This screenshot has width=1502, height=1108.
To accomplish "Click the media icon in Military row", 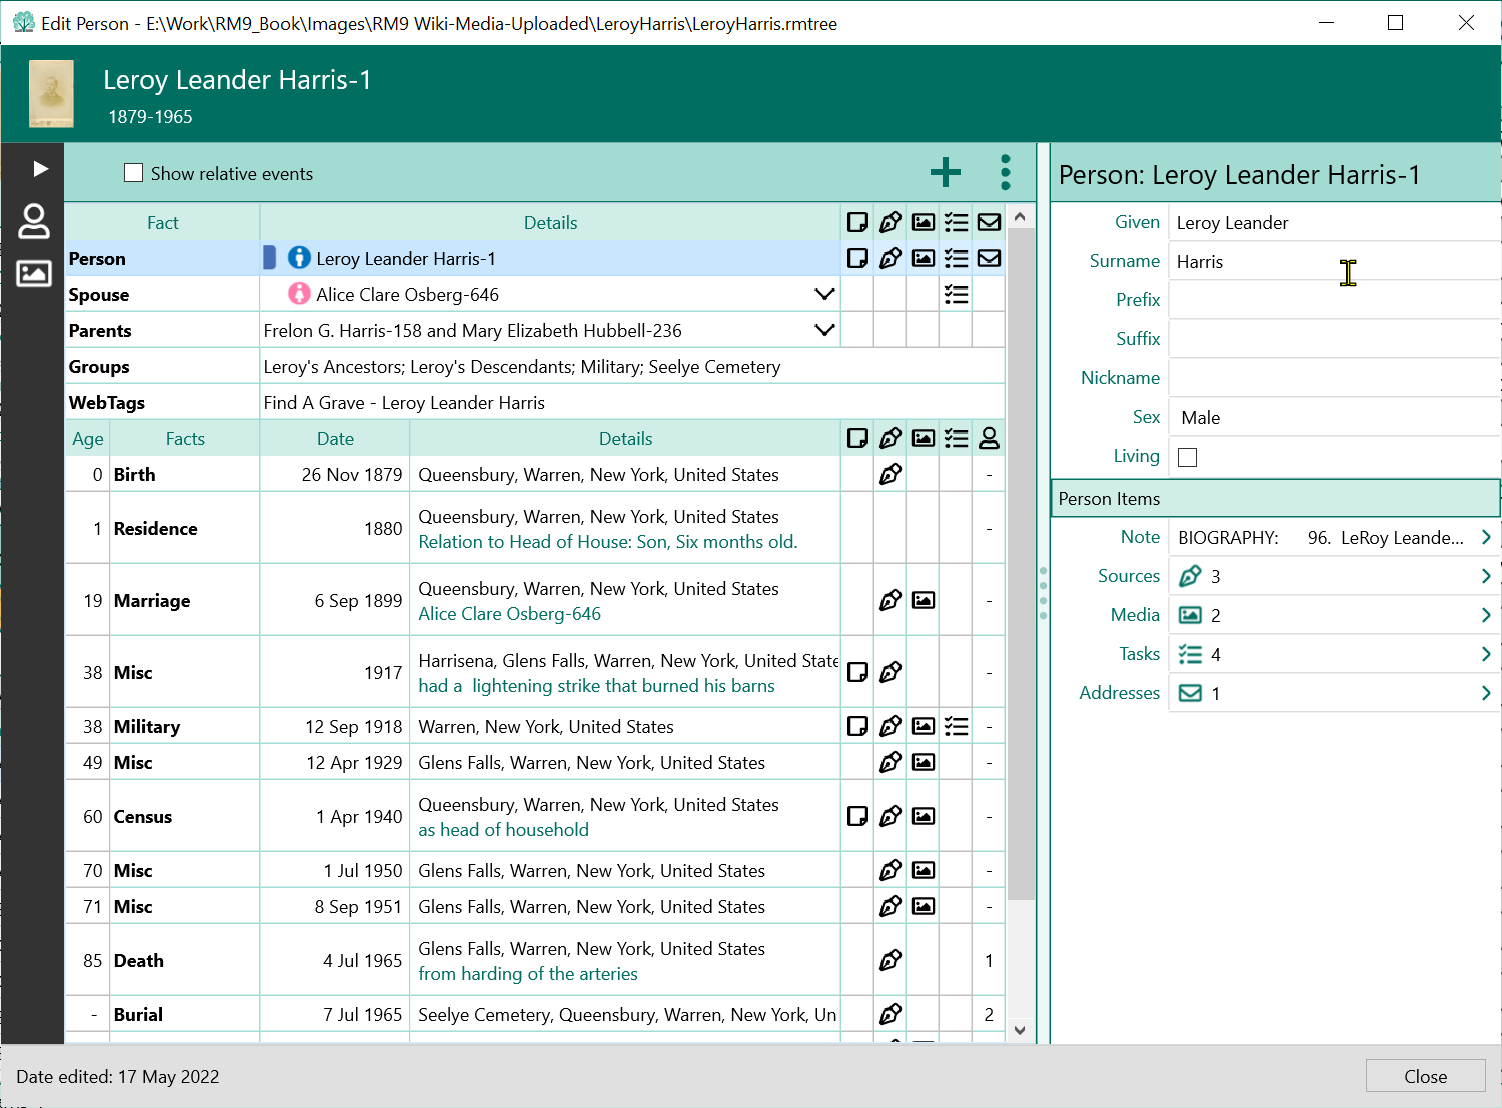I will coord(924,726).
